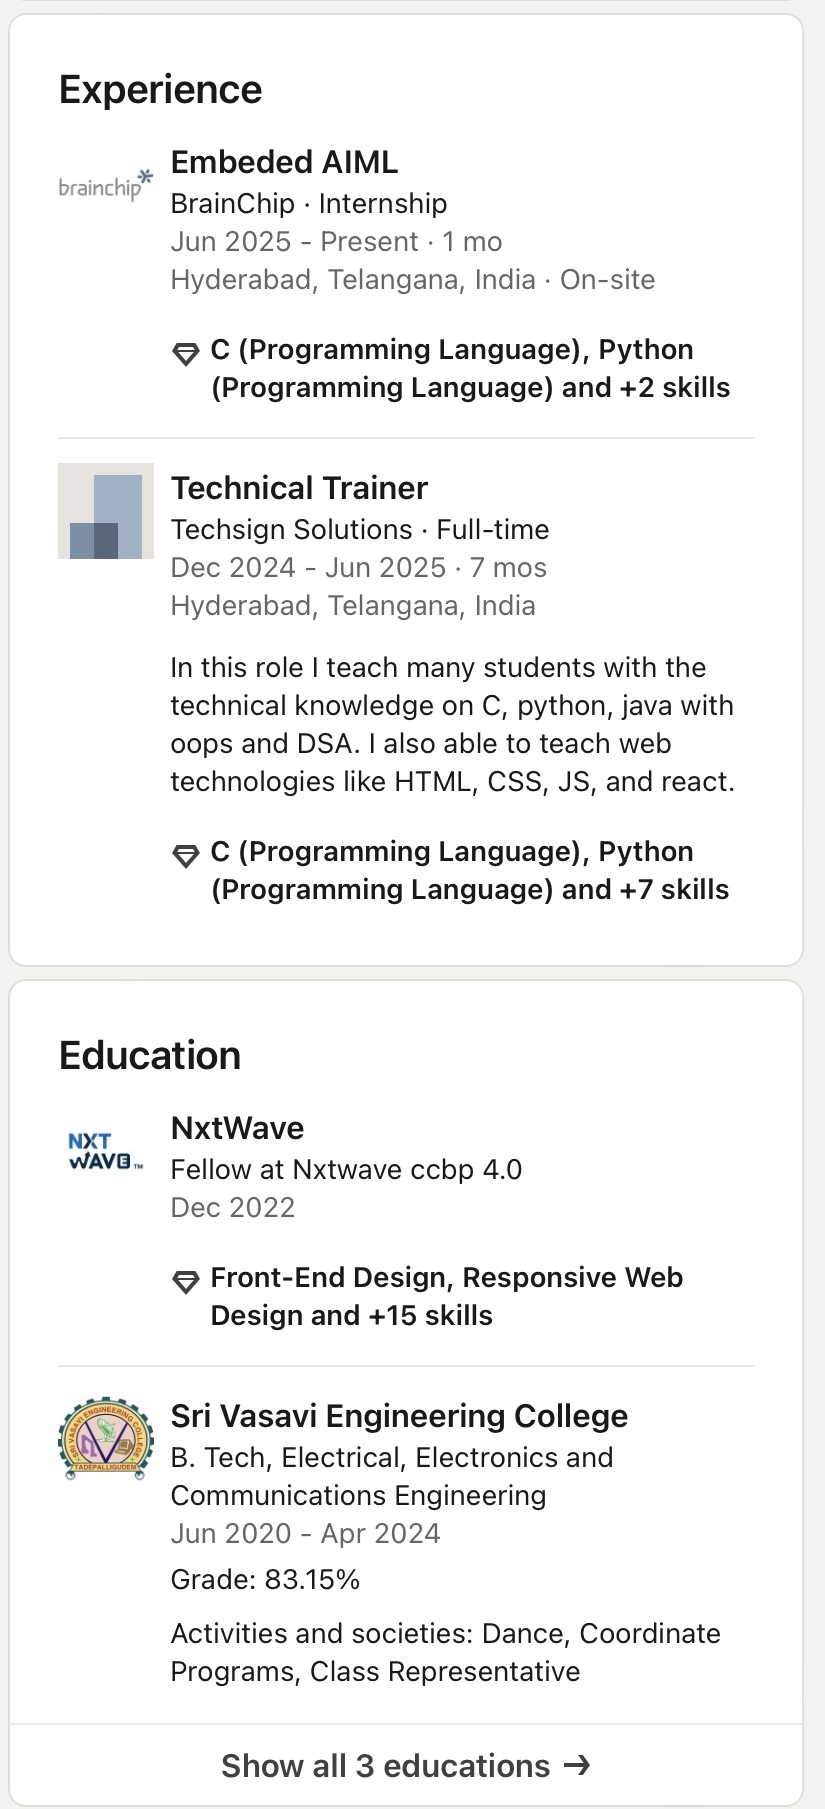Click the arrow icon beside Show all educations
This screenshot has height=1809, width=825.
[577, 1765]
